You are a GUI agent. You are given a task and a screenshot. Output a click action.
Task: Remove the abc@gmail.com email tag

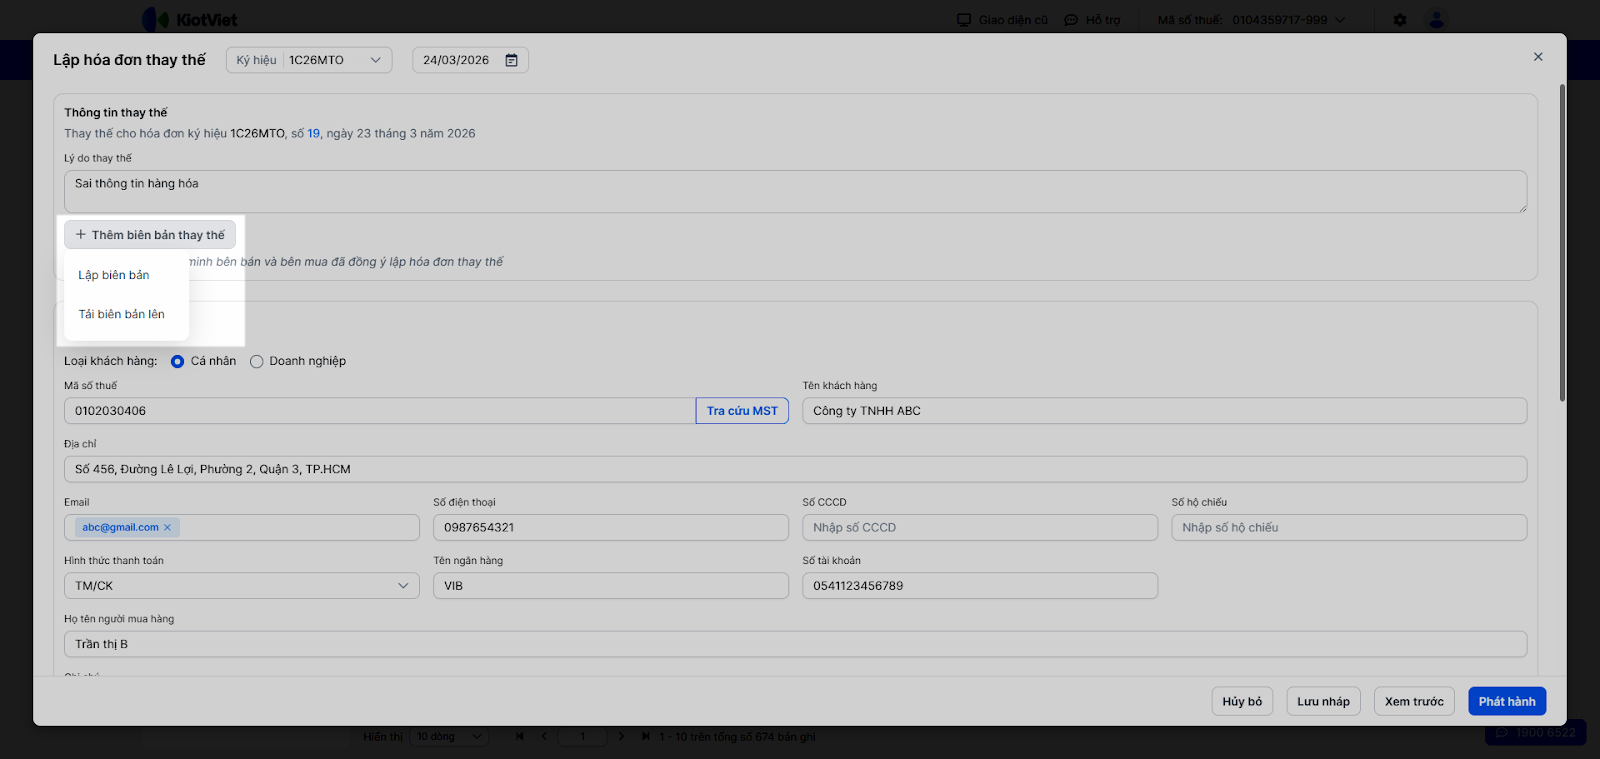[167, 527]
